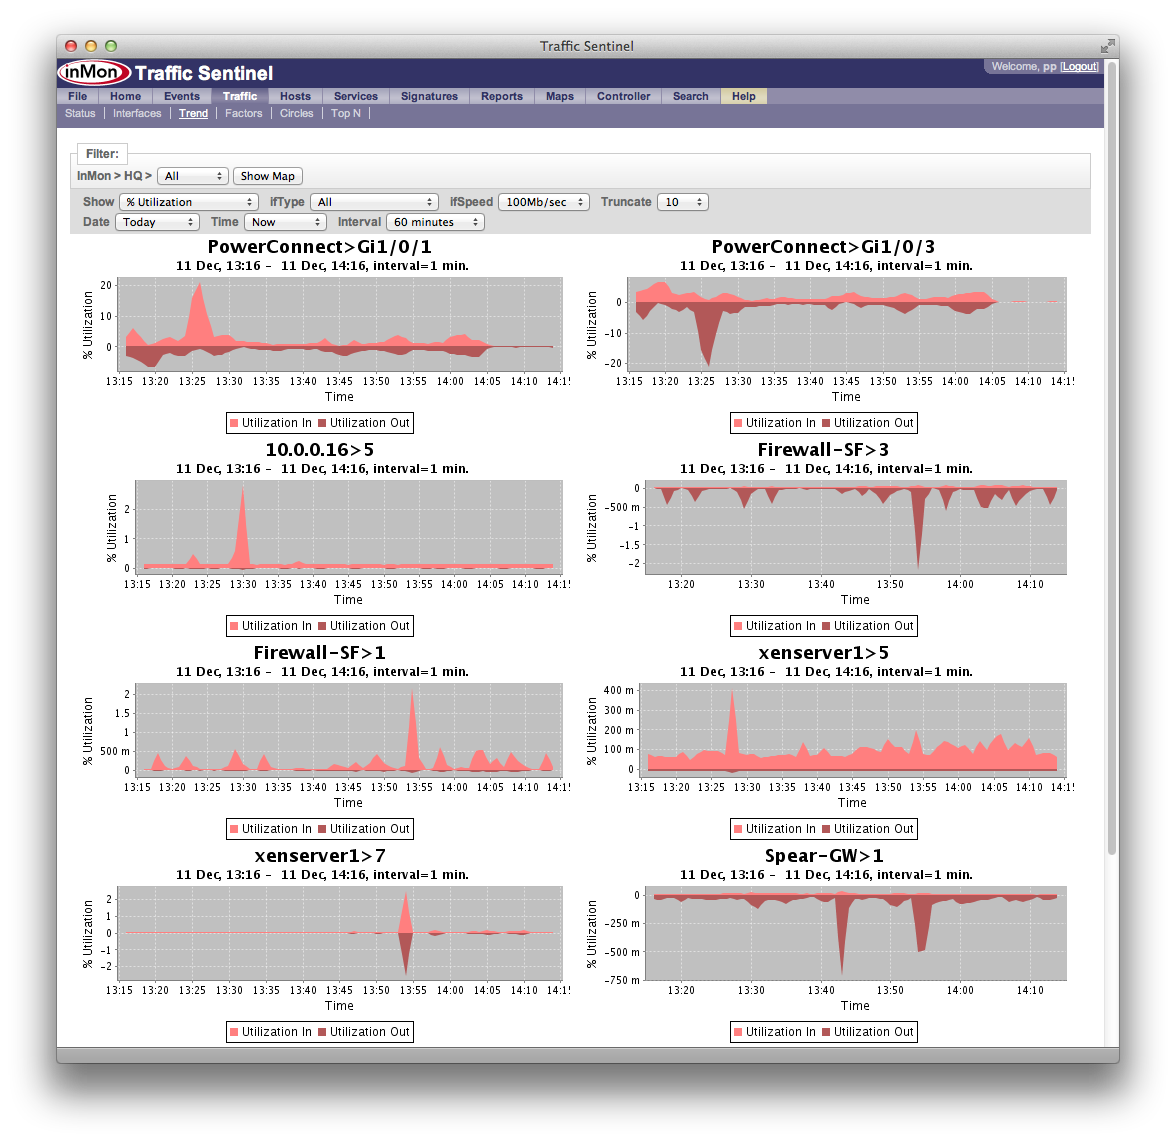The image size is (1176, 1142).
Task: Click the Logout link
Action: tap(1080, 67)
